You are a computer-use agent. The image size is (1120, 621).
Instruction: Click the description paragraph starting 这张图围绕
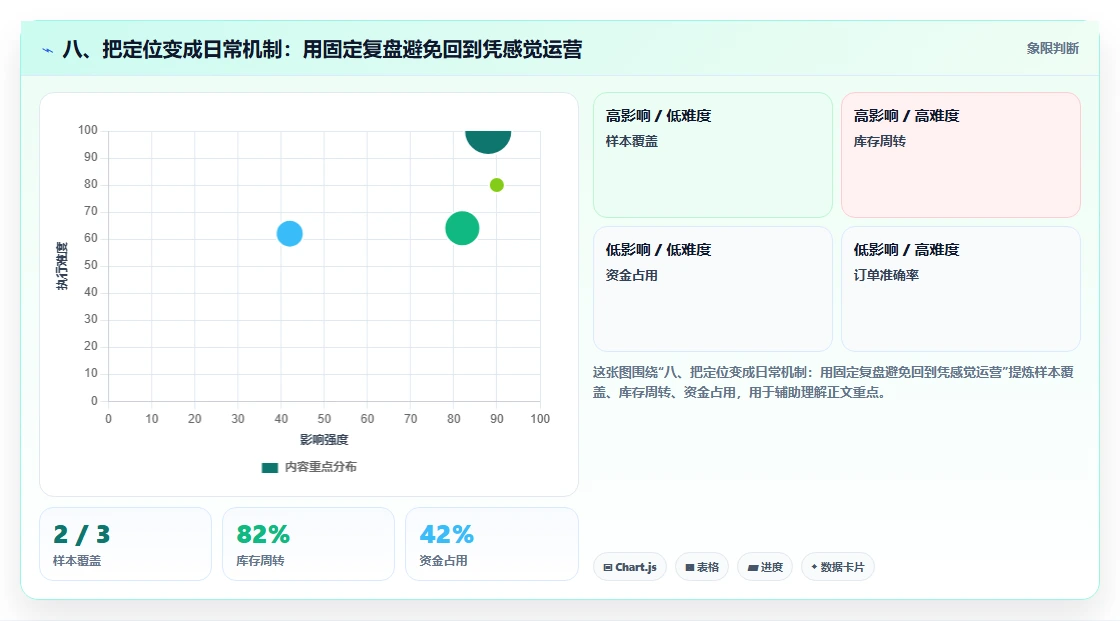(834, 382)
